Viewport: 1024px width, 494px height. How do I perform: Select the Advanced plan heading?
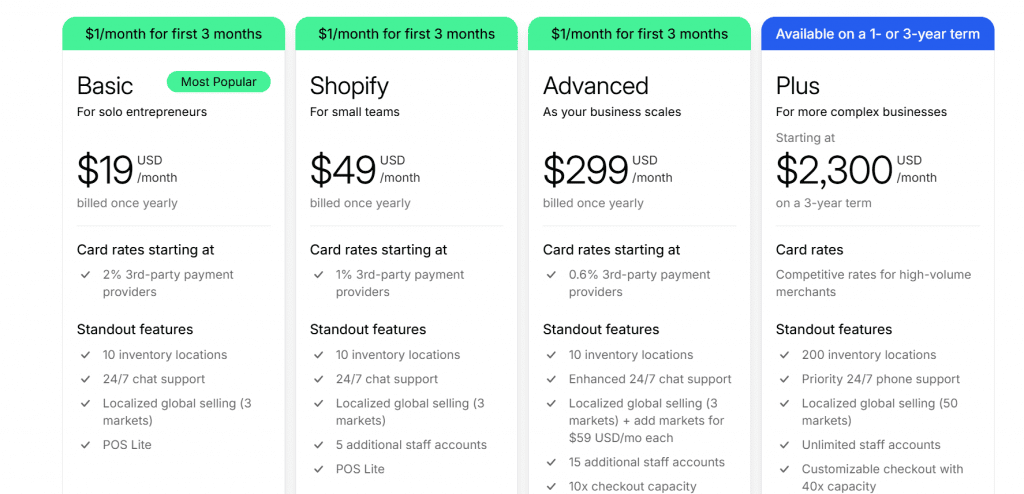tap(596, 86)
